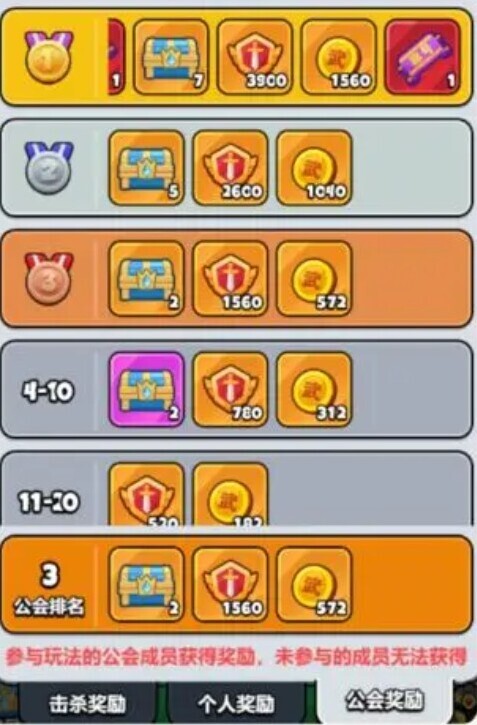Image resolution: width=477 pixels, height=725 pixels.
Task: Select the 3900 shield badge reward
Action: pyautogui.click(x=255, y=57)
